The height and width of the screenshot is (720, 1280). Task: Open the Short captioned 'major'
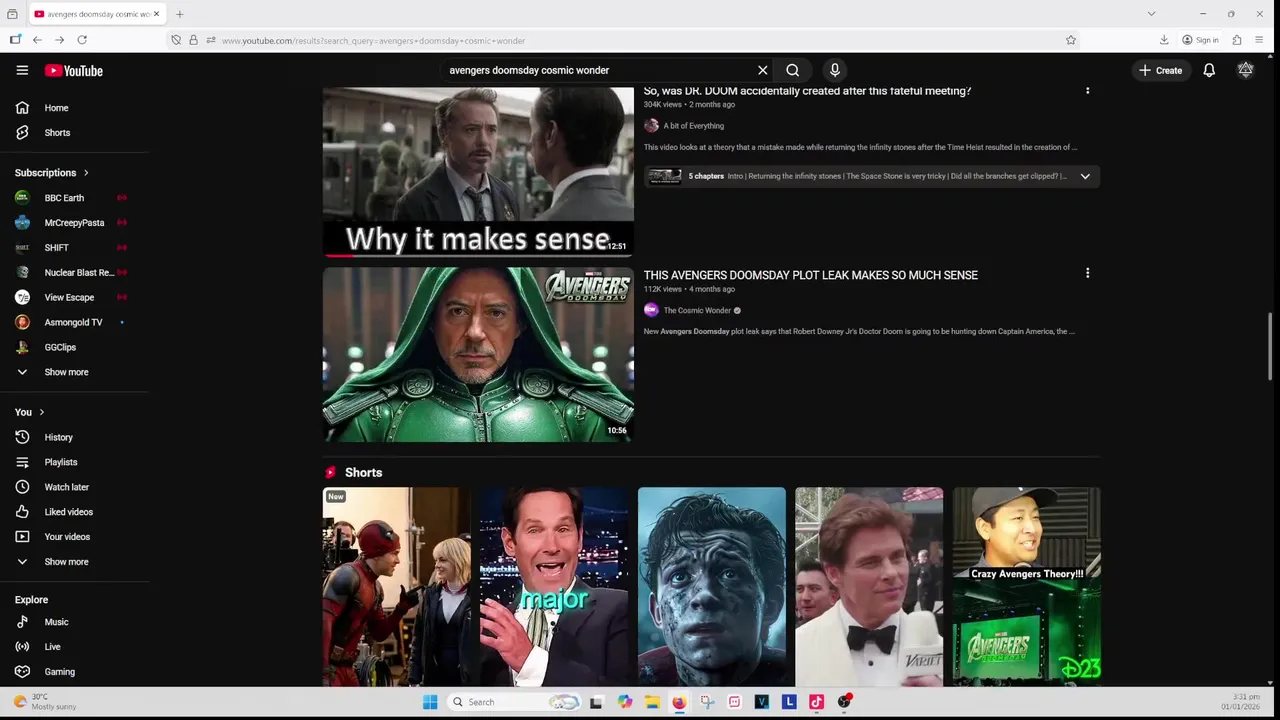[554, 587]
